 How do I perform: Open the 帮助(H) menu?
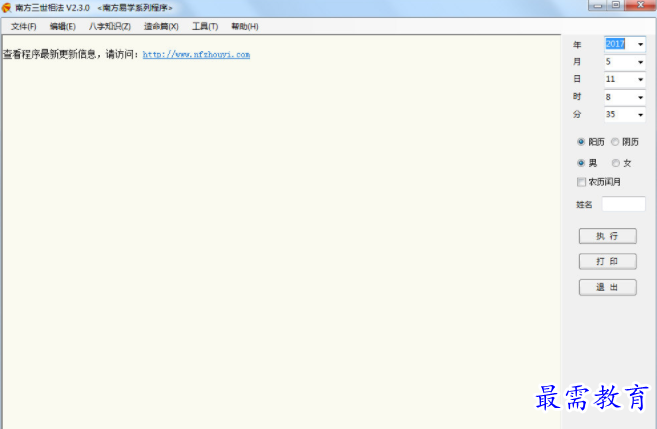245,26
